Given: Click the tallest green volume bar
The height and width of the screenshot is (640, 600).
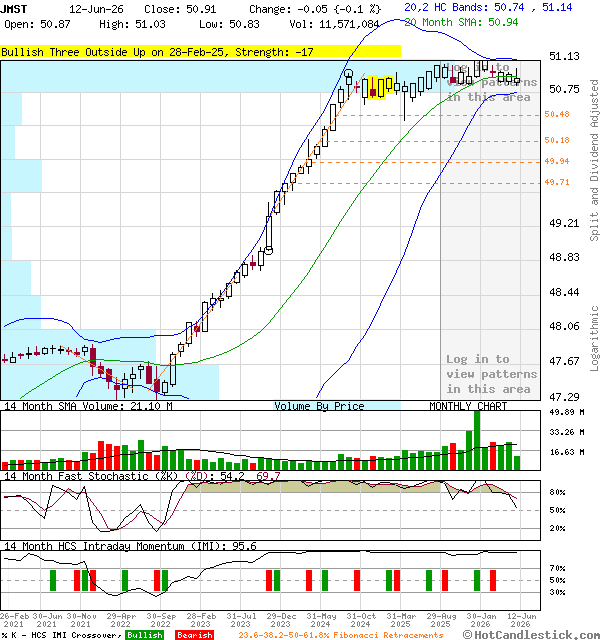Looking at the screenshot, I should pos(477,440).
